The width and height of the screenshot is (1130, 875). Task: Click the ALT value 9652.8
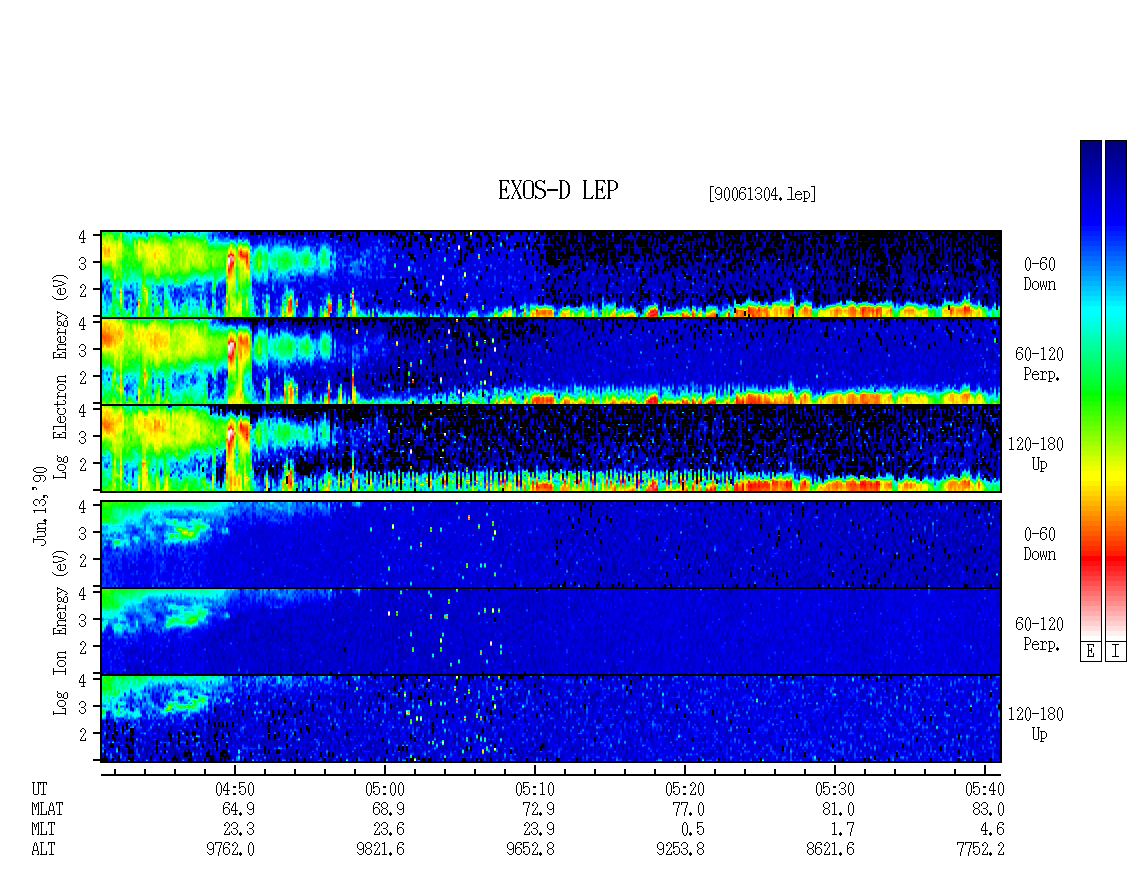pyautogui.click(x=530, y=850)
